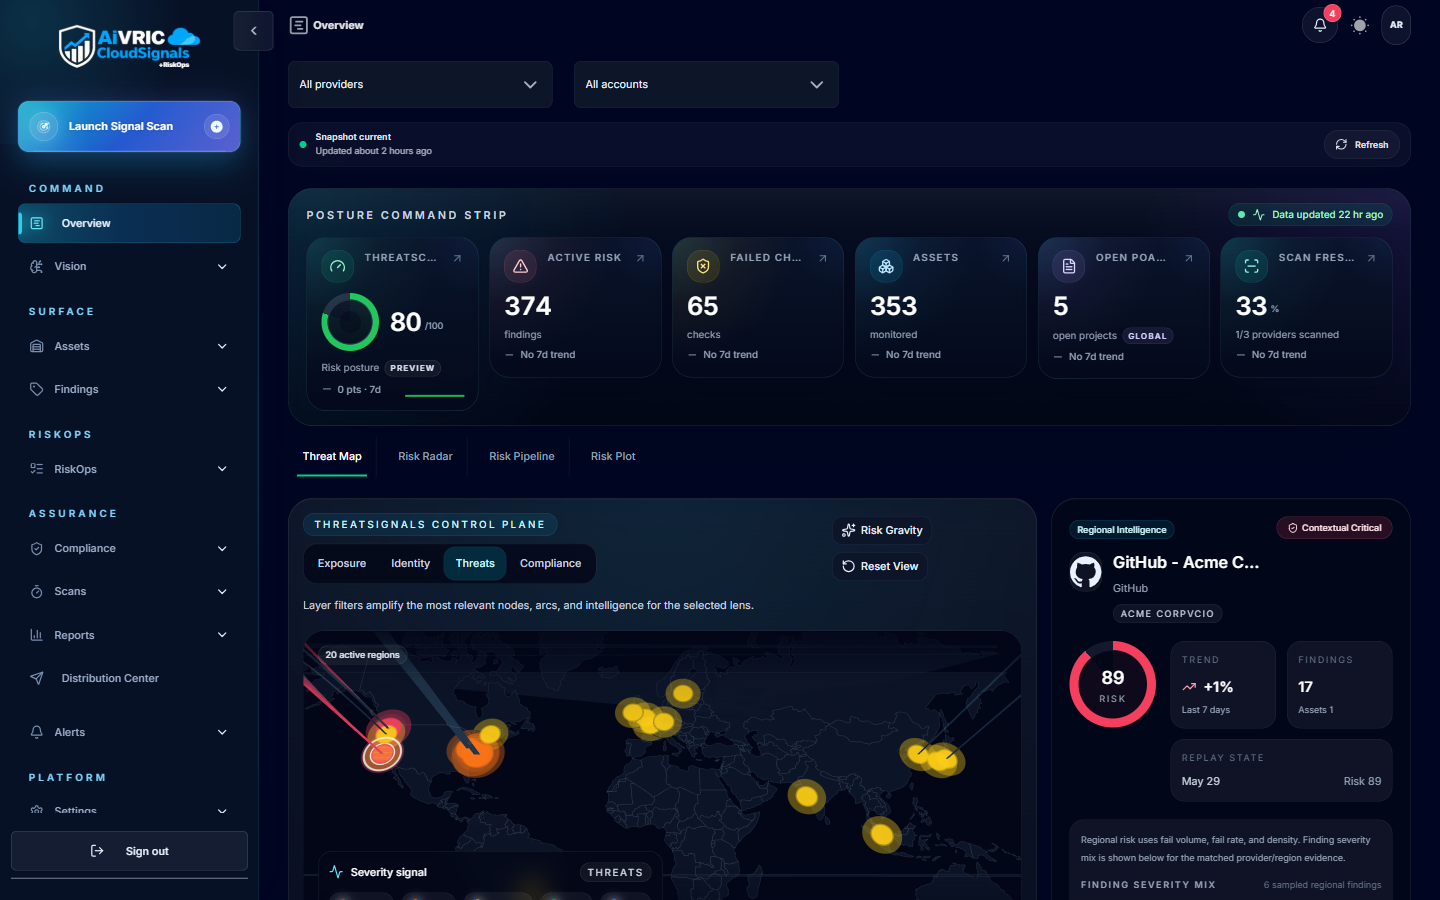Click the Reports chart icon in sidebar
This screenshot has width=1440, height=900.
pyautogui.click(x=37, y=635)
